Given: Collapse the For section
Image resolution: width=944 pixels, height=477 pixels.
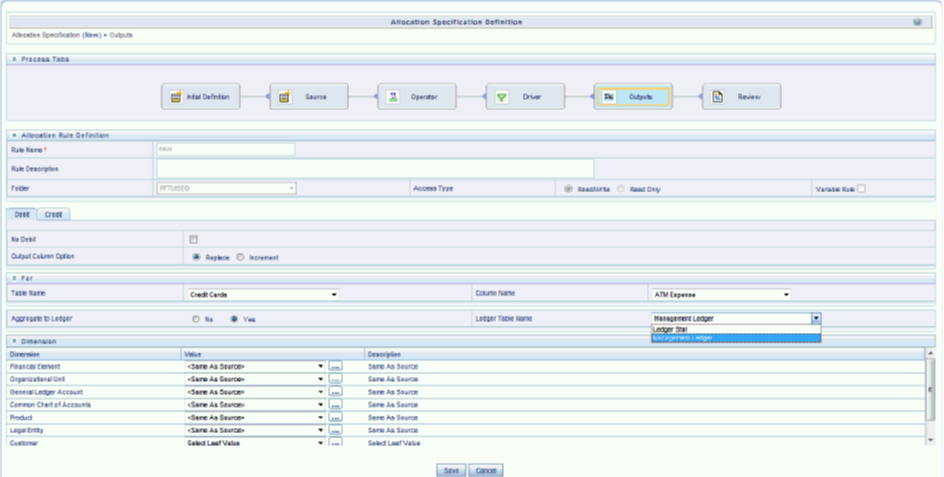Looking at the screenshot, I should (x=14, y=278).
